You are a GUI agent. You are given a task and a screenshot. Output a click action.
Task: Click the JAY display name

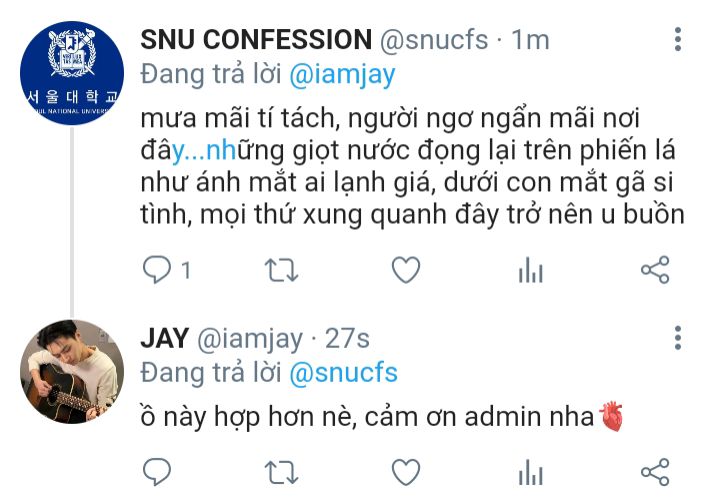point(164,339)
